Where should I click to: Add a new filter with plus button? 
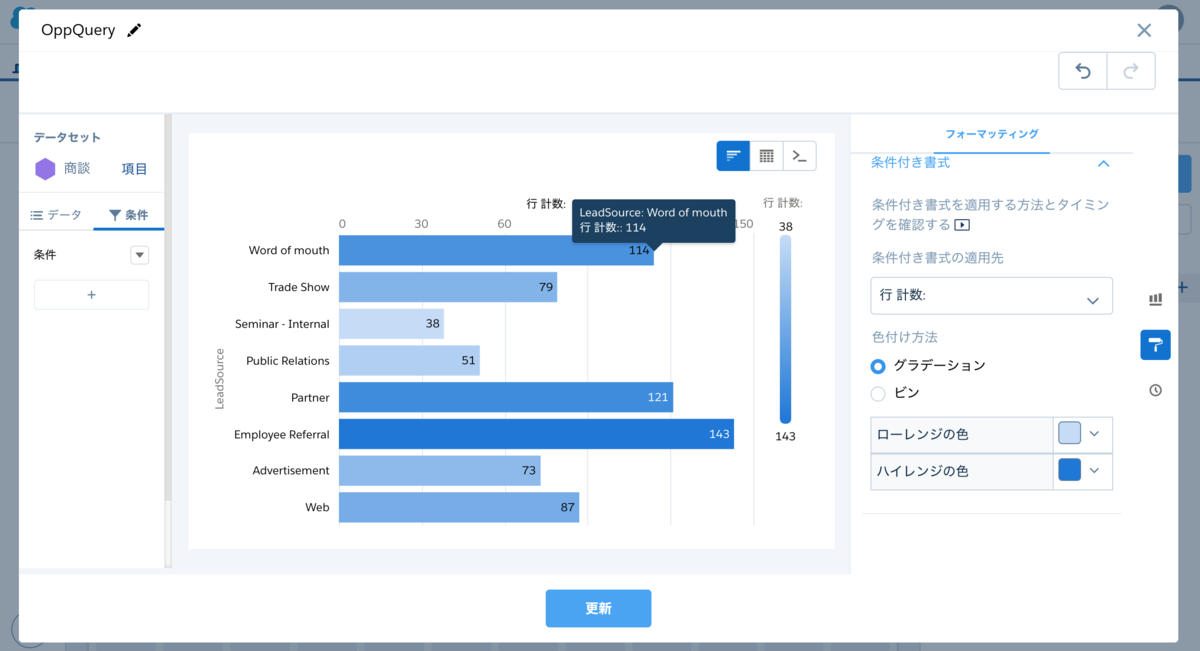(x=91, y=295)
